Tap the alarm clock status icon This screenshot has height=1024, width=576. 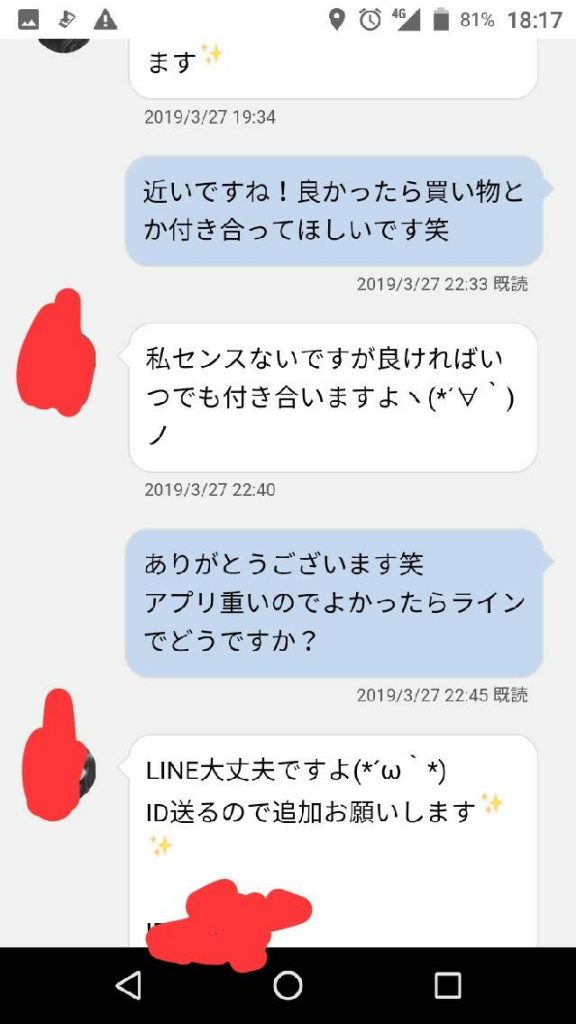pyautogui.click(x=370, y=20)
